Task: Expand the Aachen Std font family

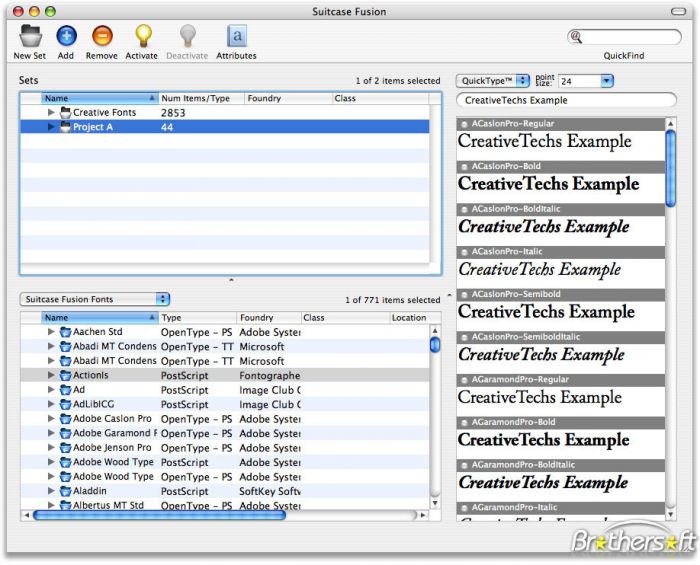Action: (x=51, y=332)
